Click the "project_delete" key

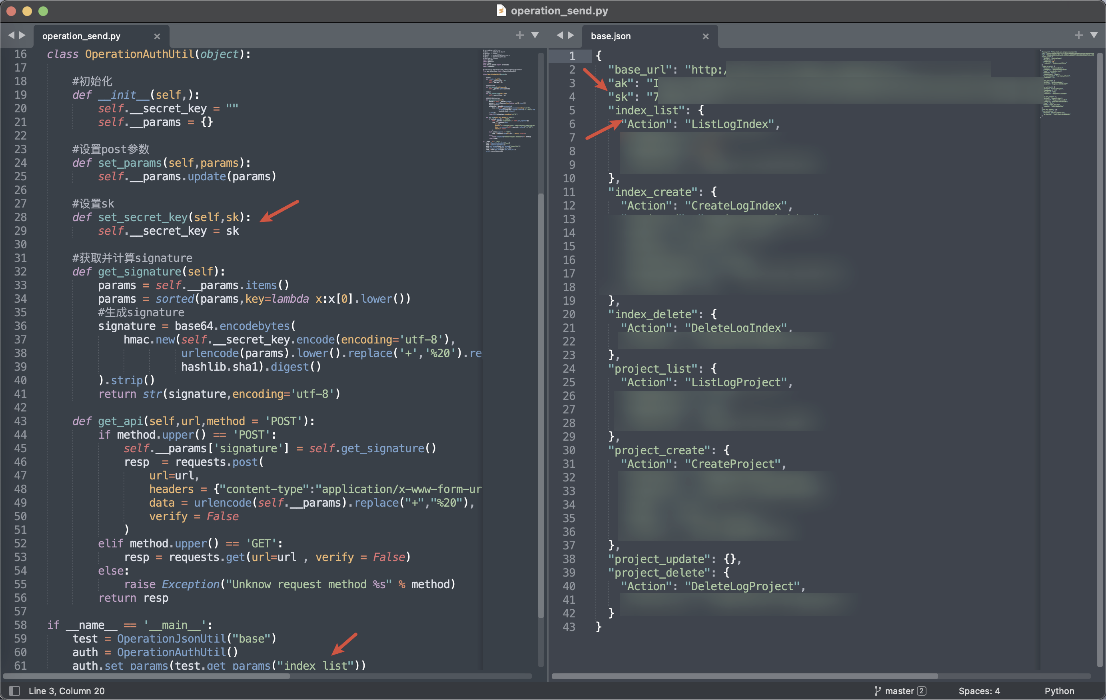point(659,572)
